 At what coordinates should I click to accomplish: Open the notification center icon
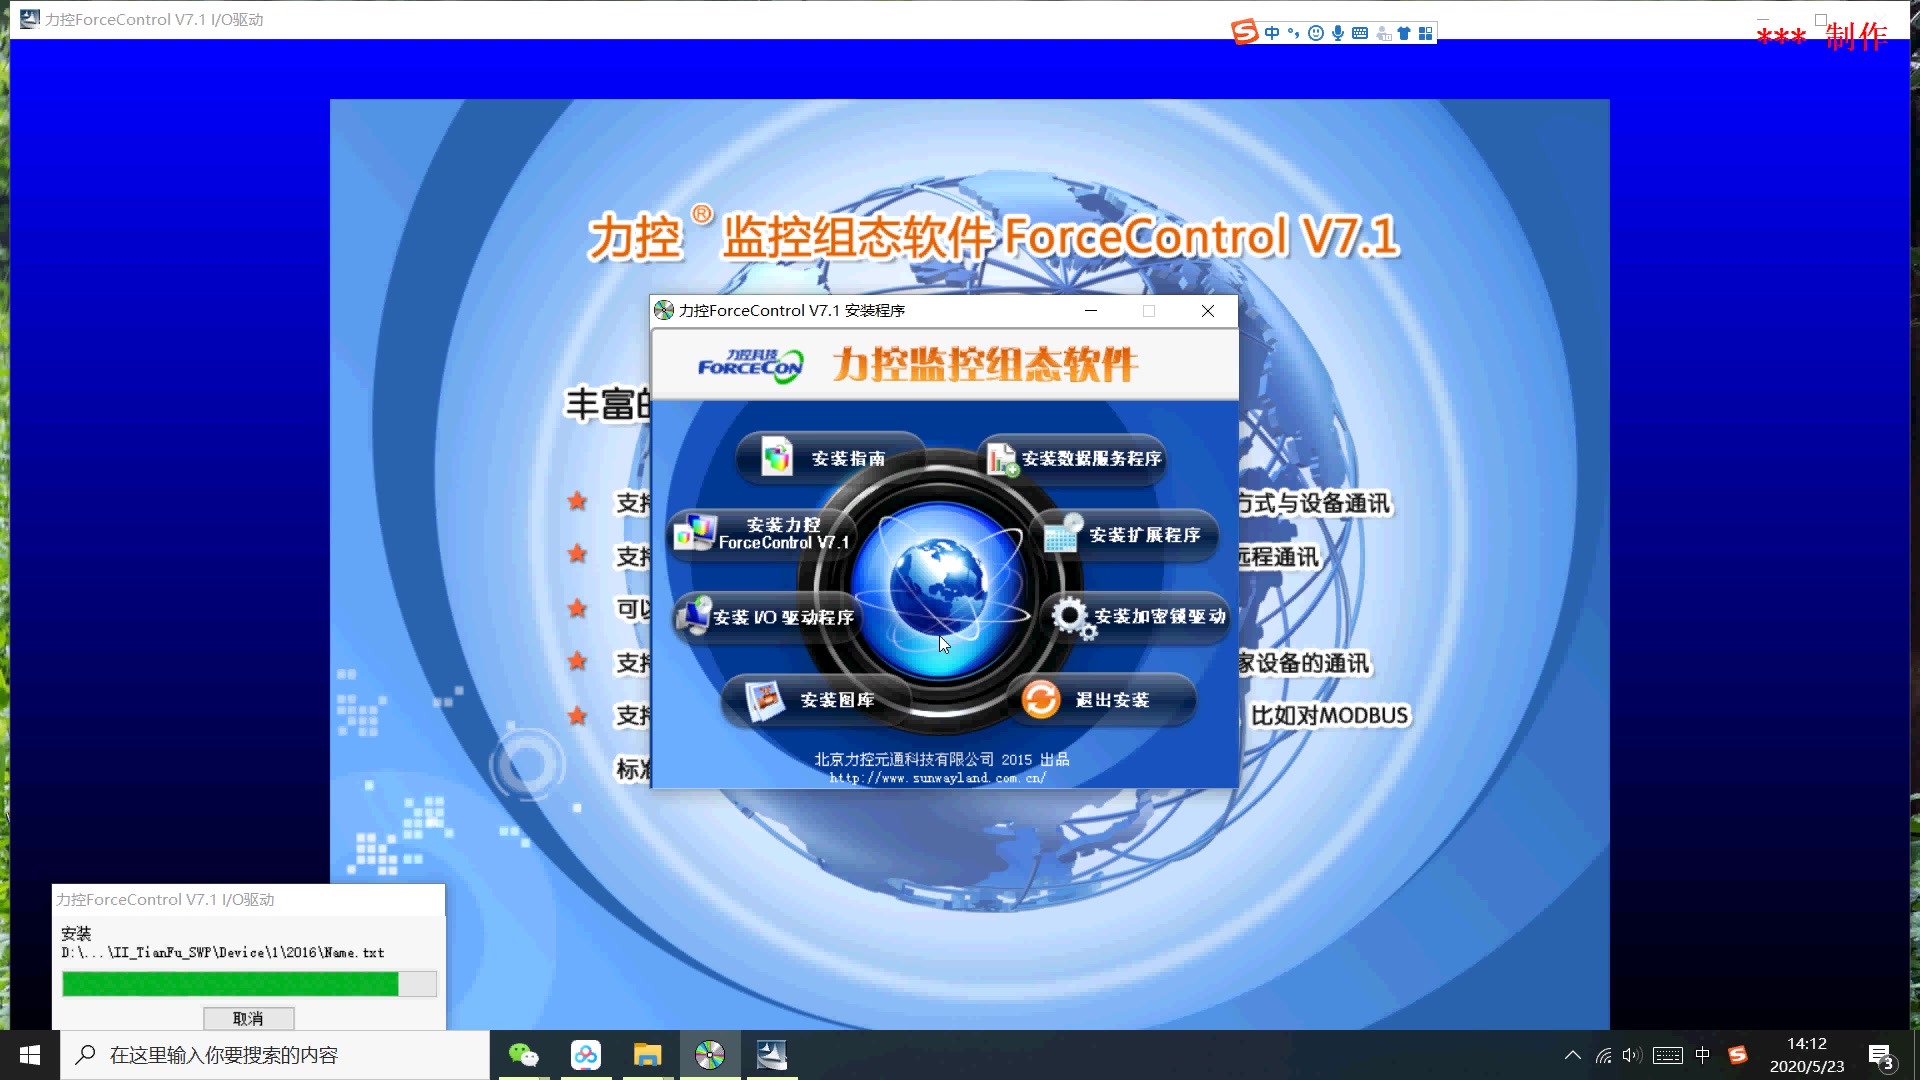1880,1056
